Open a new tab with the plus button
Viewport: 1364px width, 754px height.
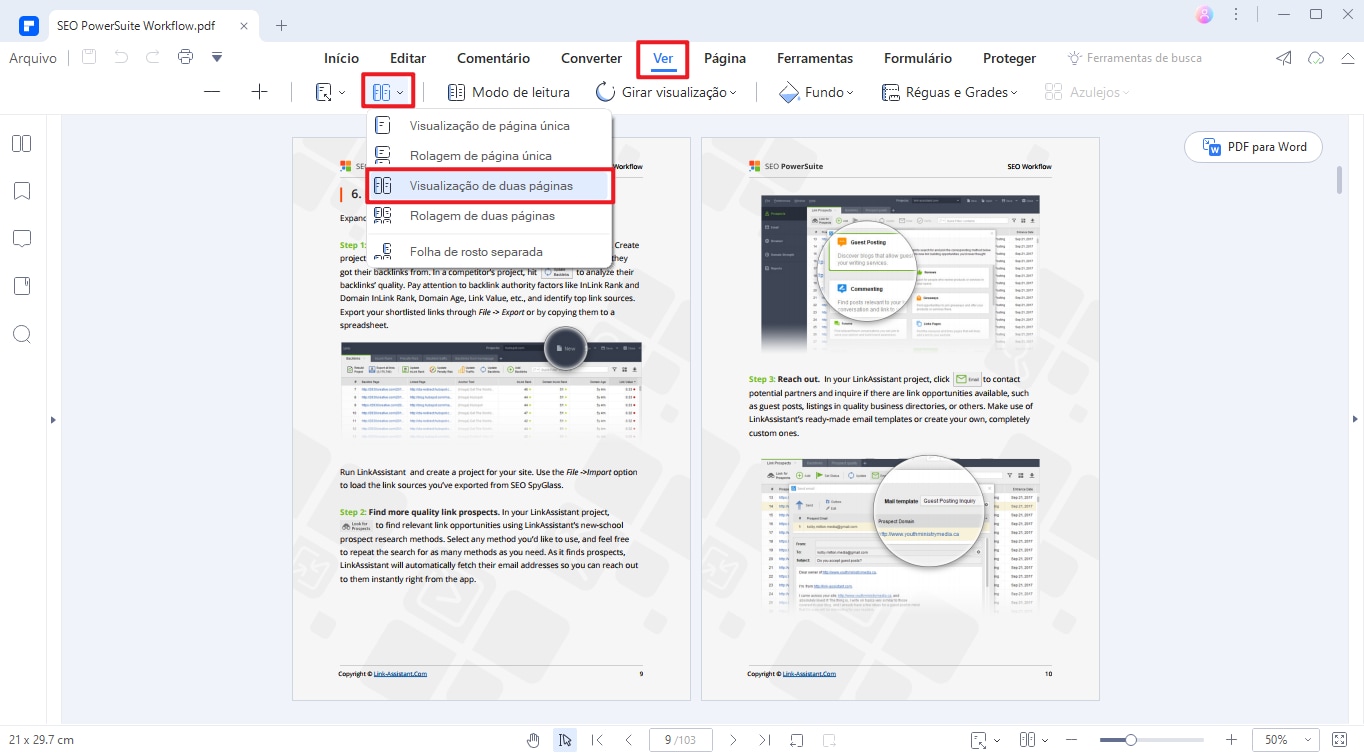pyautogui.click(x=281, y=25)
